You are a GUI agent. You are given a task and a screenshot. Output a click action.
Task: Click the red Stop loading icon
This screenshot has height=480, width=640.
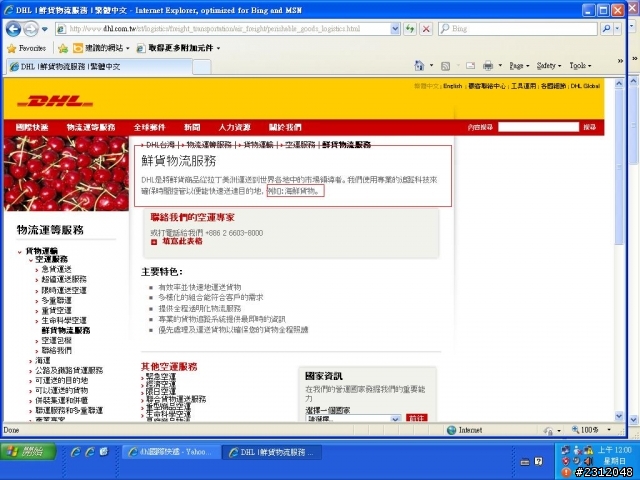[426, 29]
